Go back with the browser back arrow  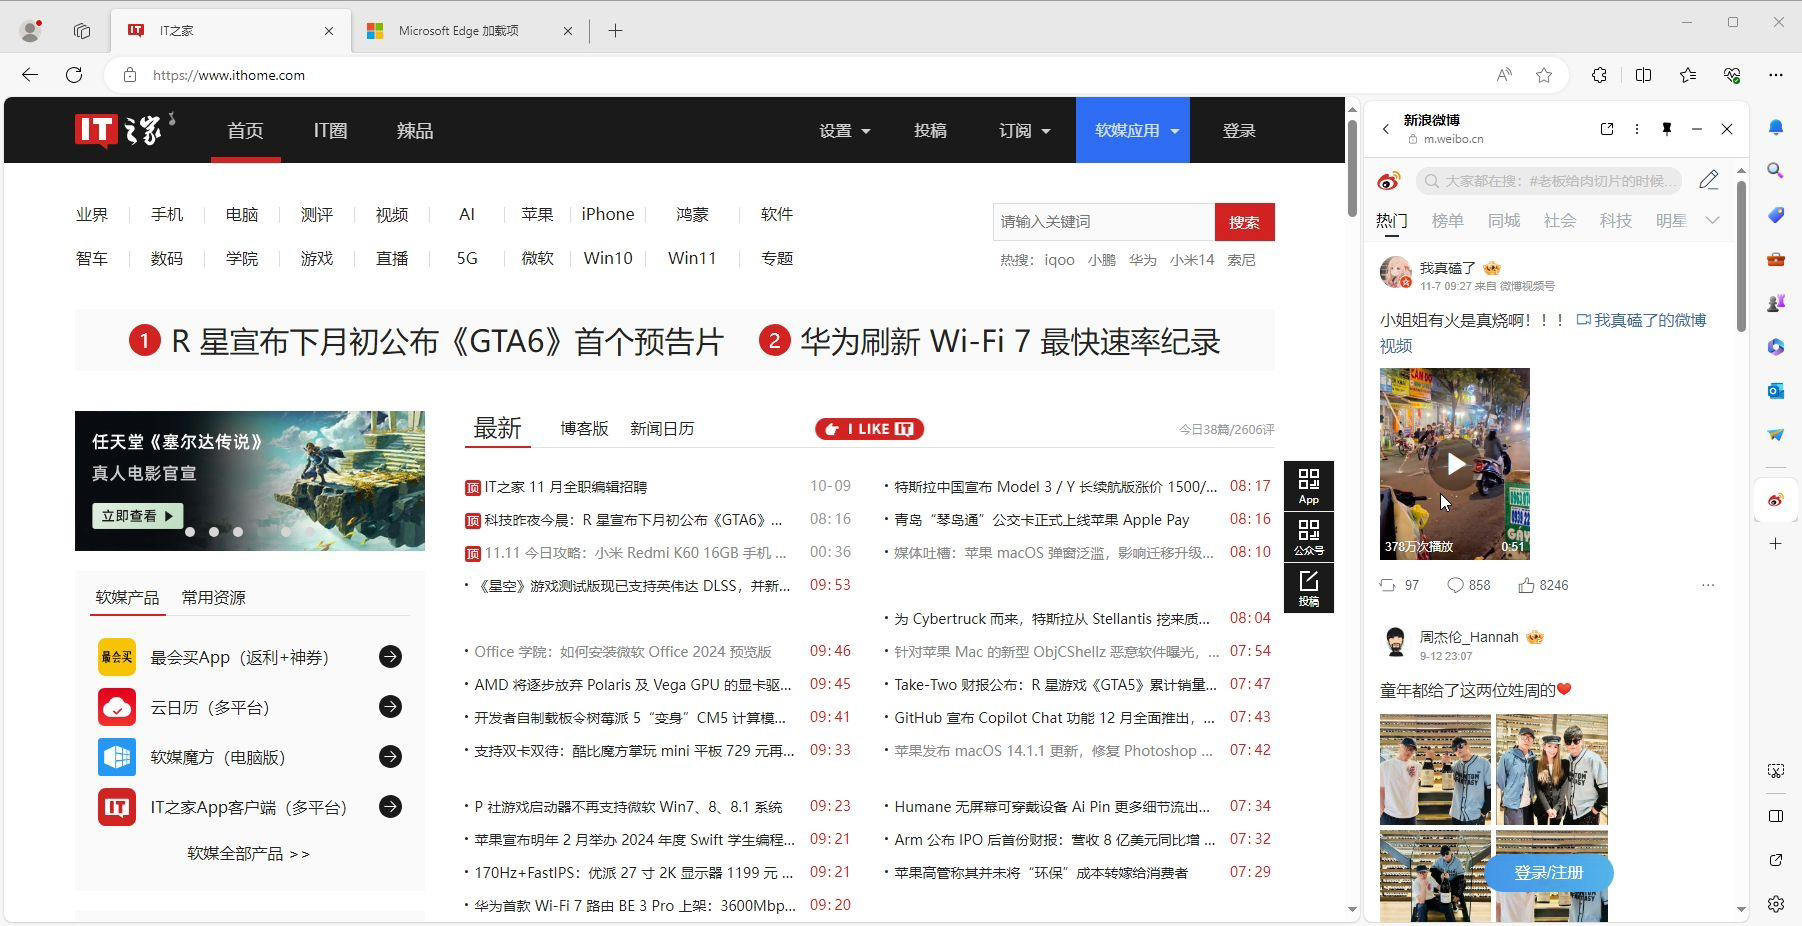coord(30,75)
